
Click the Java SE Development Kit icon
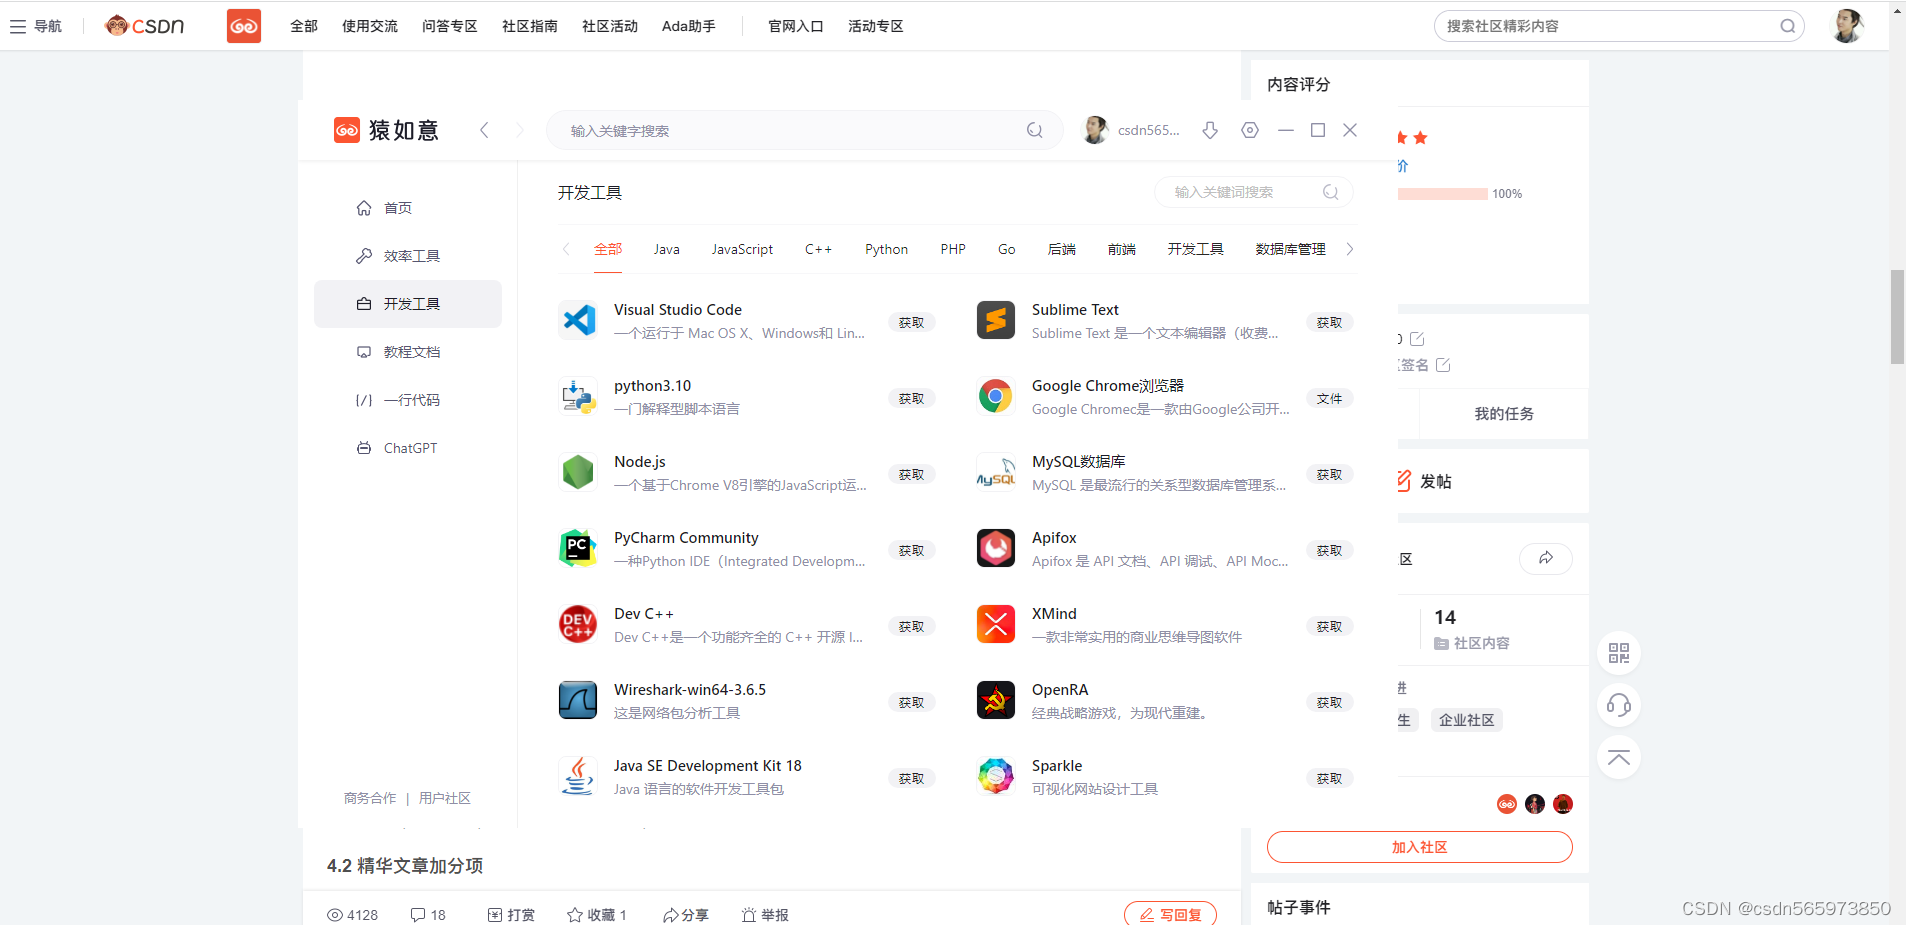click(578, 776)
